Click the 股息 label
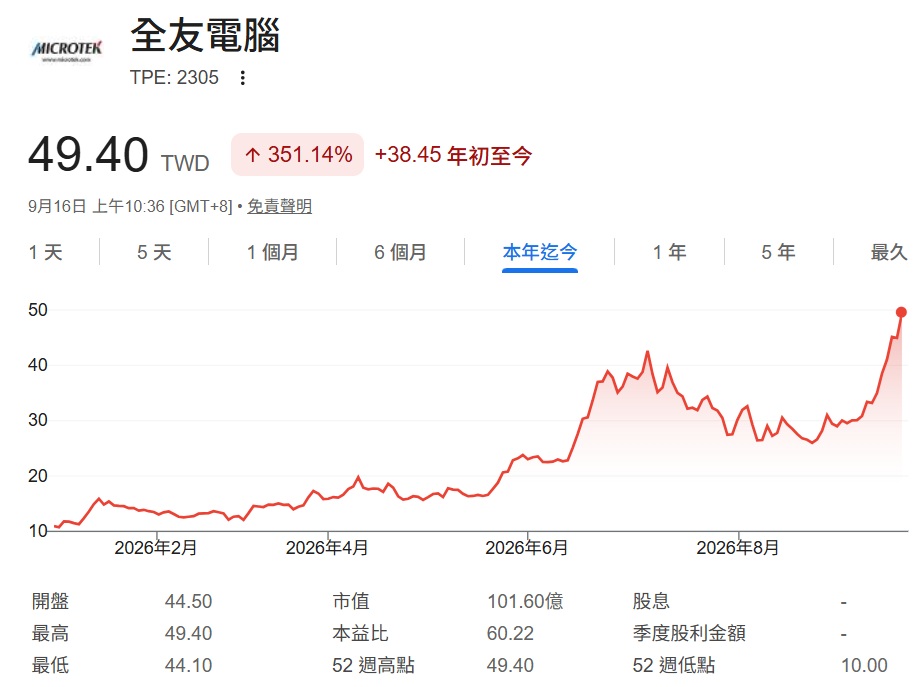 [x=651, y=601]
